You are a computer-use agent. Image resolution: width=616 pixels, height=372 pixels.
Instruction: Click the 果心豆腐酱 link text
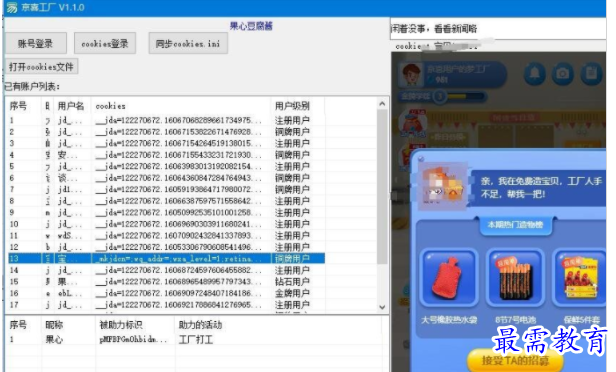pyautogui.click(x=251, y=26)
